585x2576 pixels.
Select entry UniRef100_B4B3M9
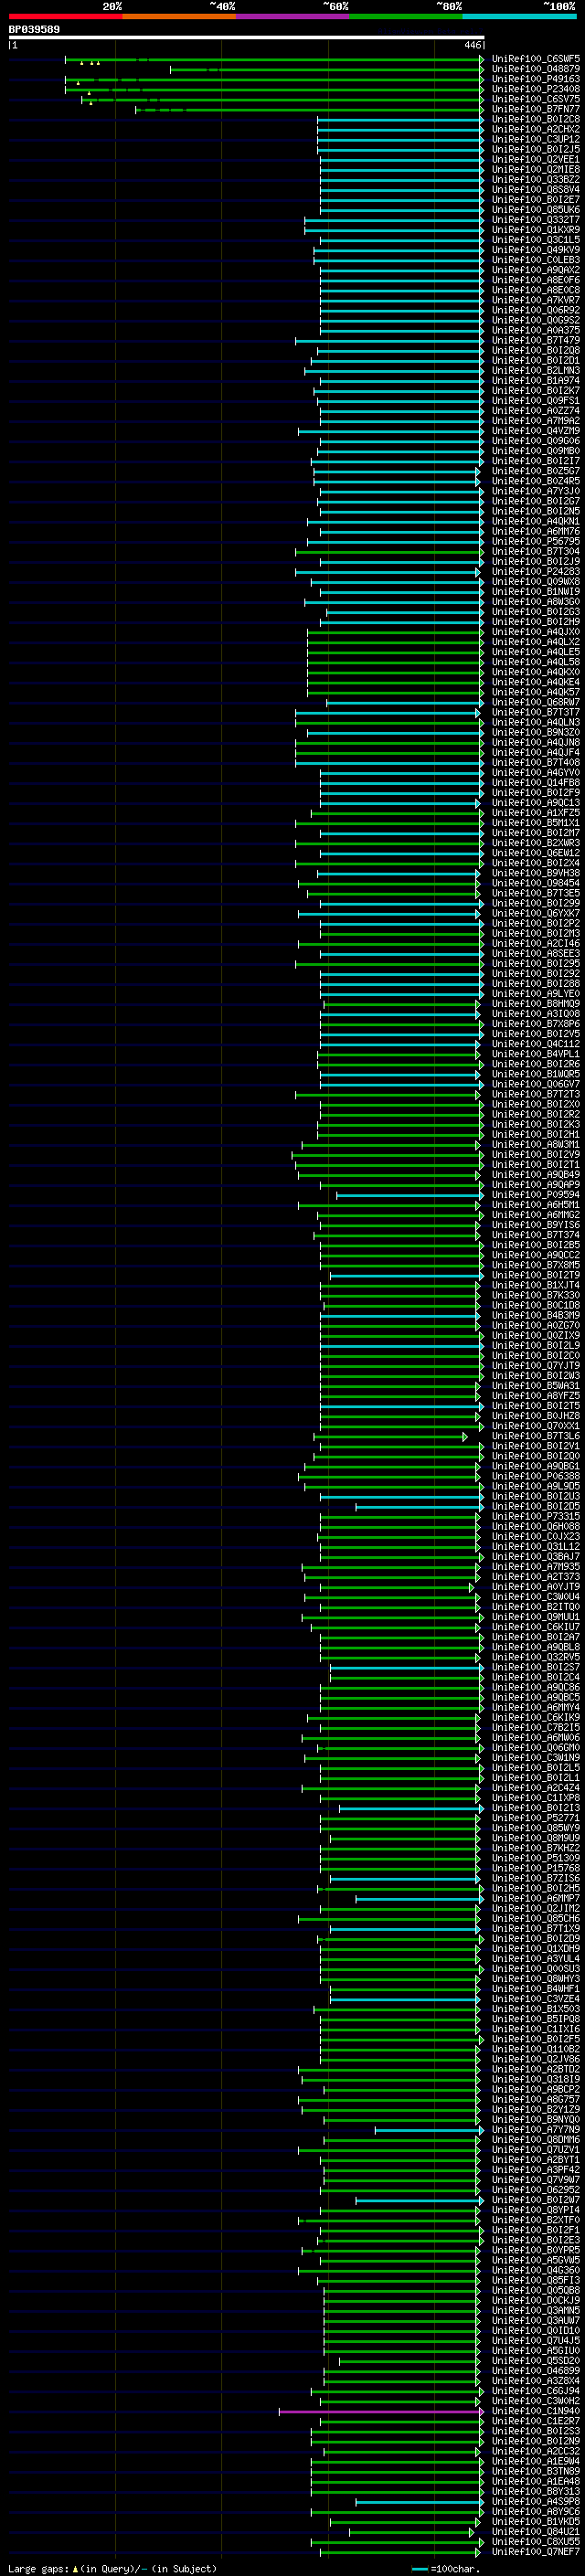click(536, 1316)
